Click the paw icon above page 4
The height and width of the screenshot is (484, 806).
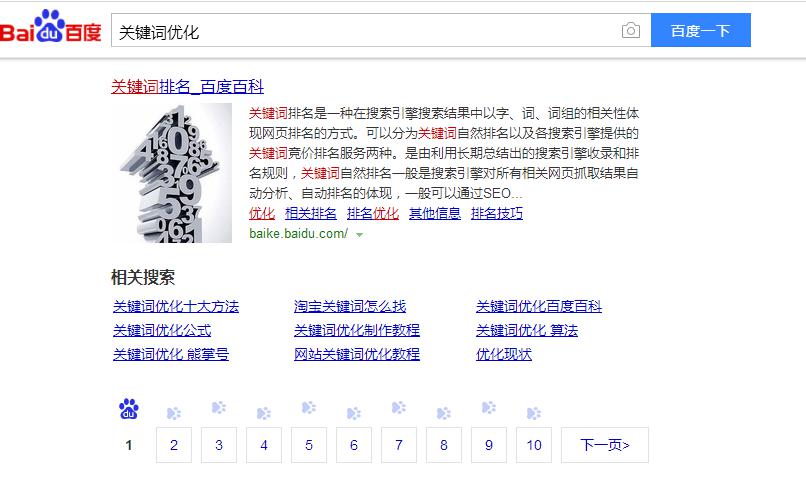click(x=264, y=413)
